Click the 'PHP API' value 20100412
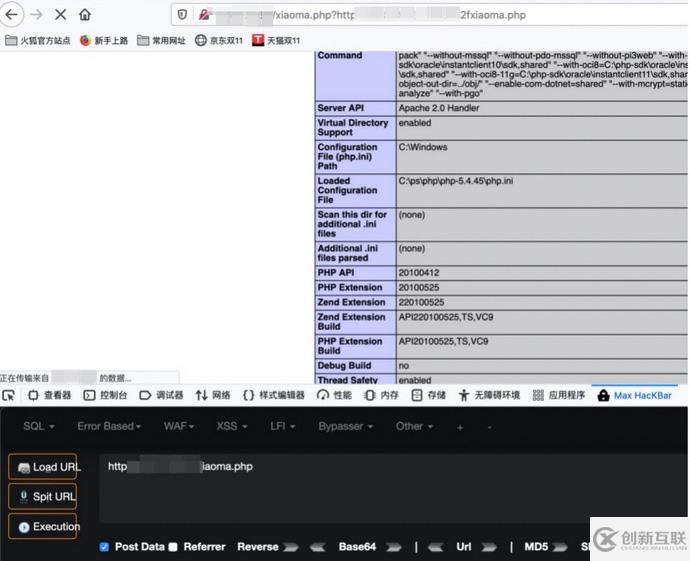 coord(418,273)
